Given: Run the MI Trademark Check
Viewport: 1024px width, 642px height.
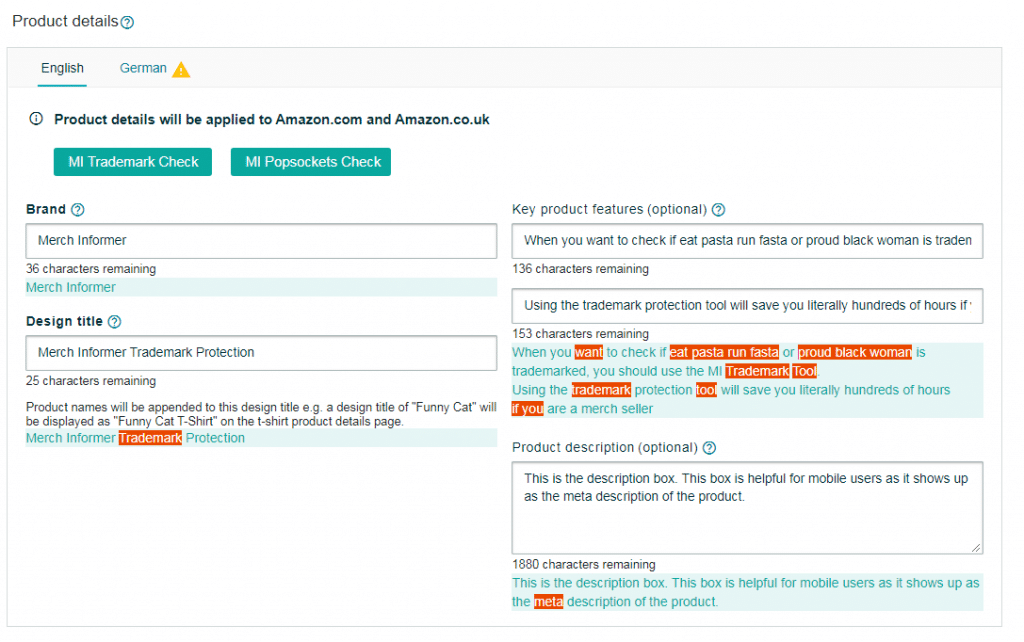Looking at the screenshot, I should [x=133, y=162].
